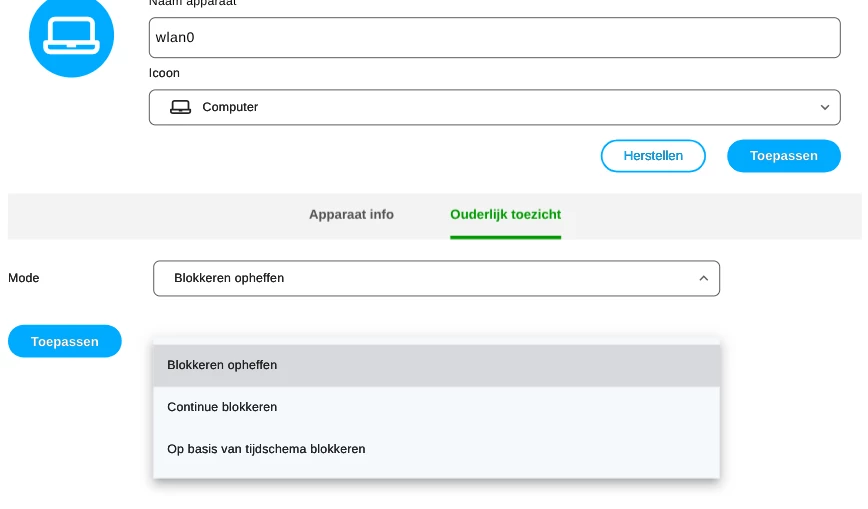Click the green underline beneath Ouderlijk toezicht
This screenshot has width=868, height=509.
pyautogui.click(x=505, y=237)
